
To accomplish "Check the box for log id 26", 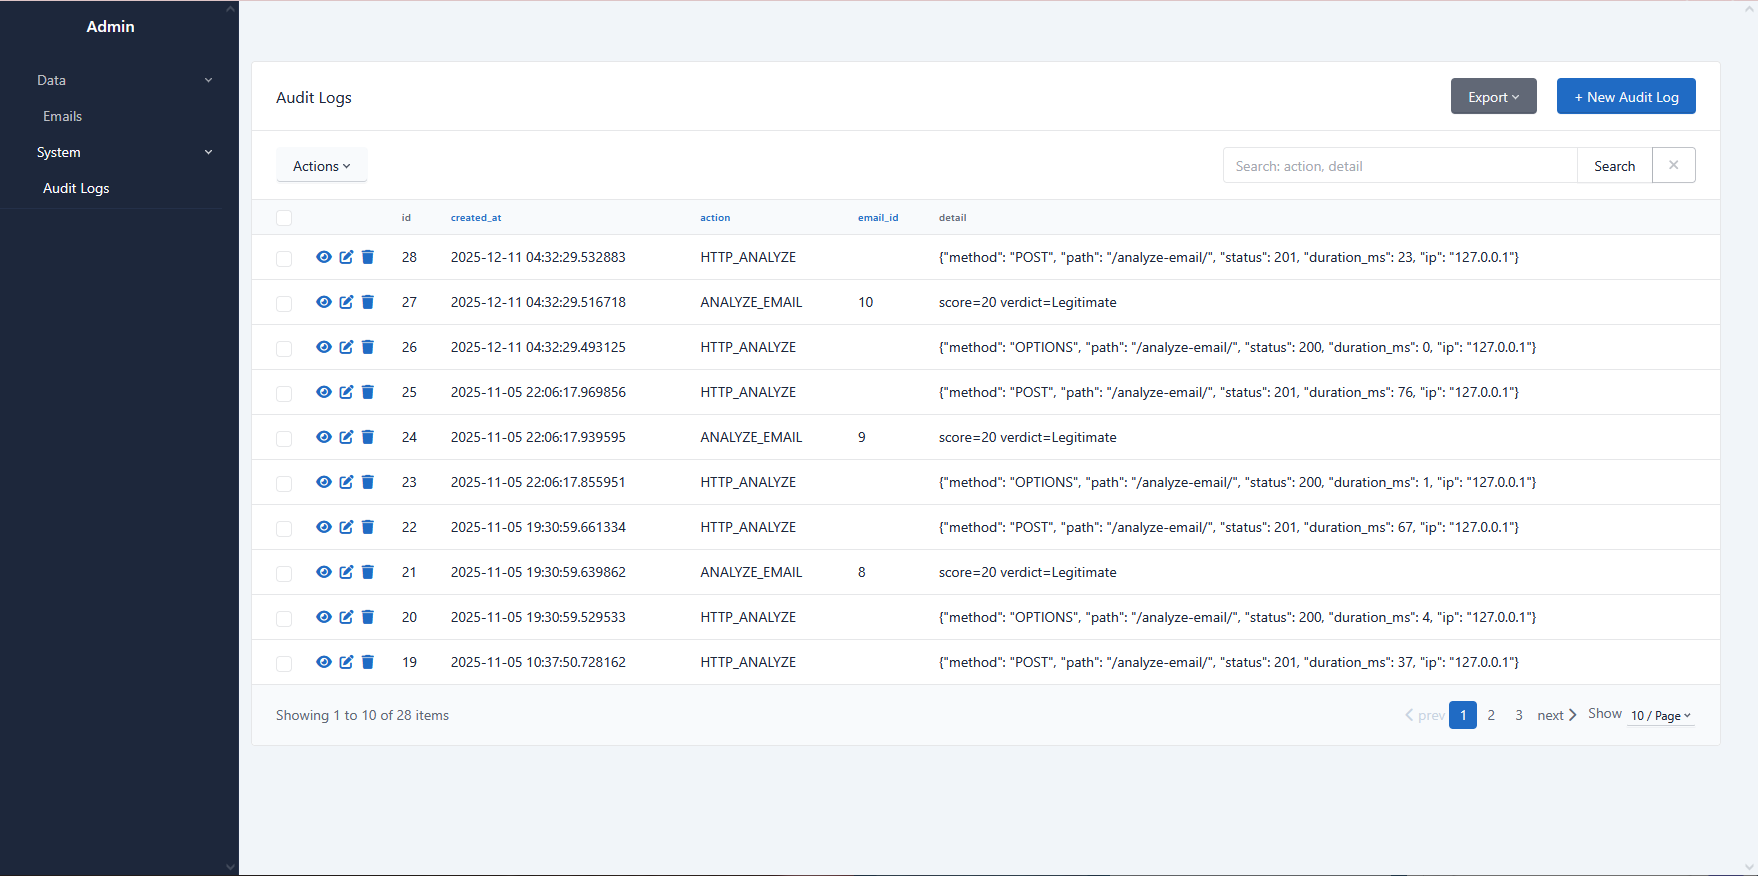I will pos(284,349).
